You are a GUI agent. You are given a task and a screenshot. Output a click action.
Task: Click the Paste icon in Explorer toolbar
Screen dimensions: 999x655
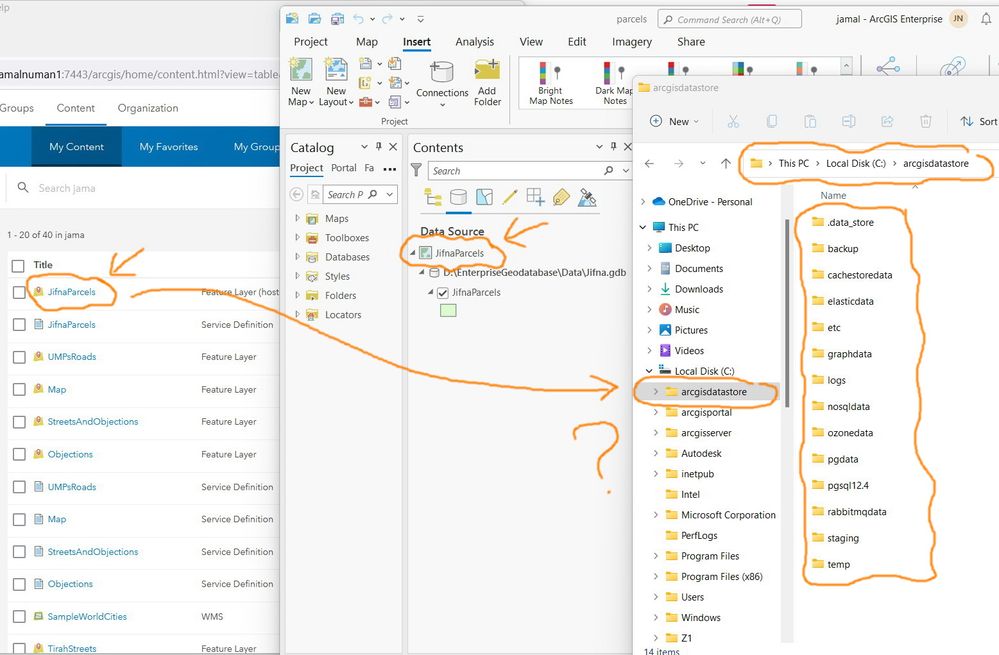click(x=810, y=121)
